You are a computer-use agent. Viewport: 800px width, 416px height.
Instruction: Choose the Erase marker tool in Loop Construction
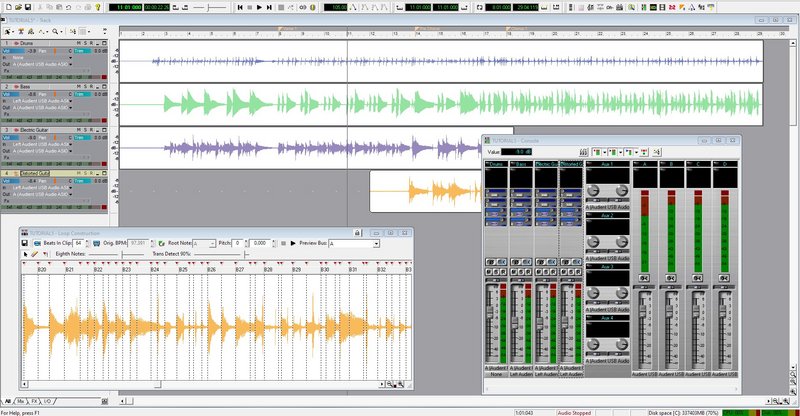click(x=35, y=254)
